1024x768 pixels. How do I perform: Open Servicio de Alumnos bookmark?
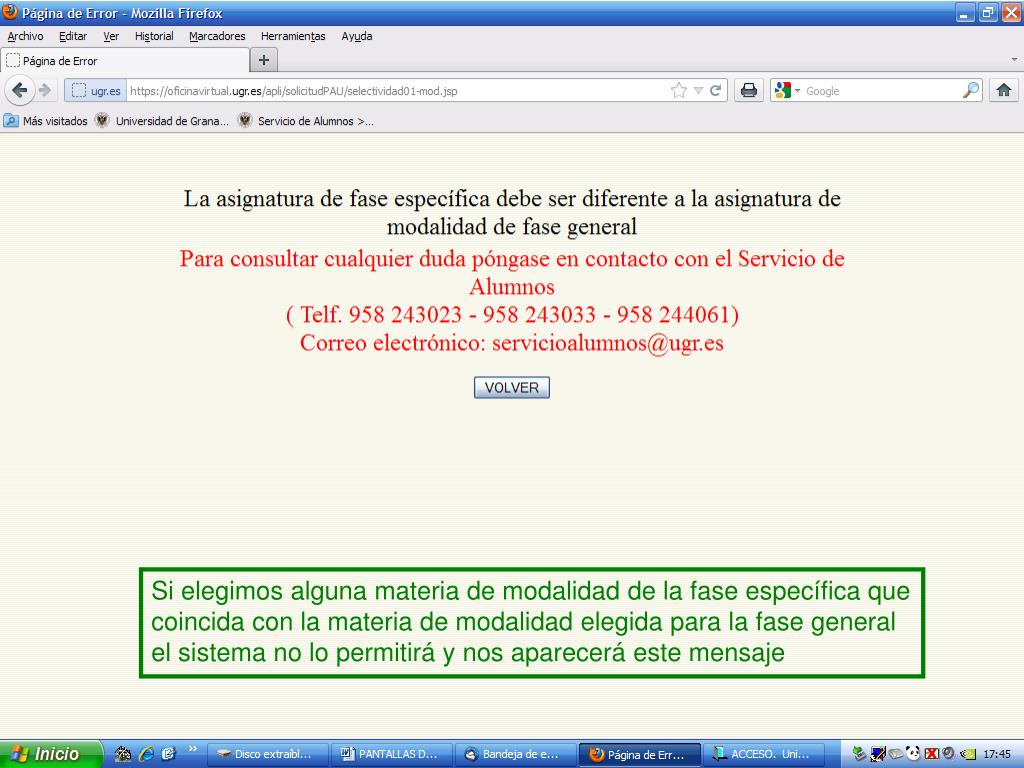(306, 121)
